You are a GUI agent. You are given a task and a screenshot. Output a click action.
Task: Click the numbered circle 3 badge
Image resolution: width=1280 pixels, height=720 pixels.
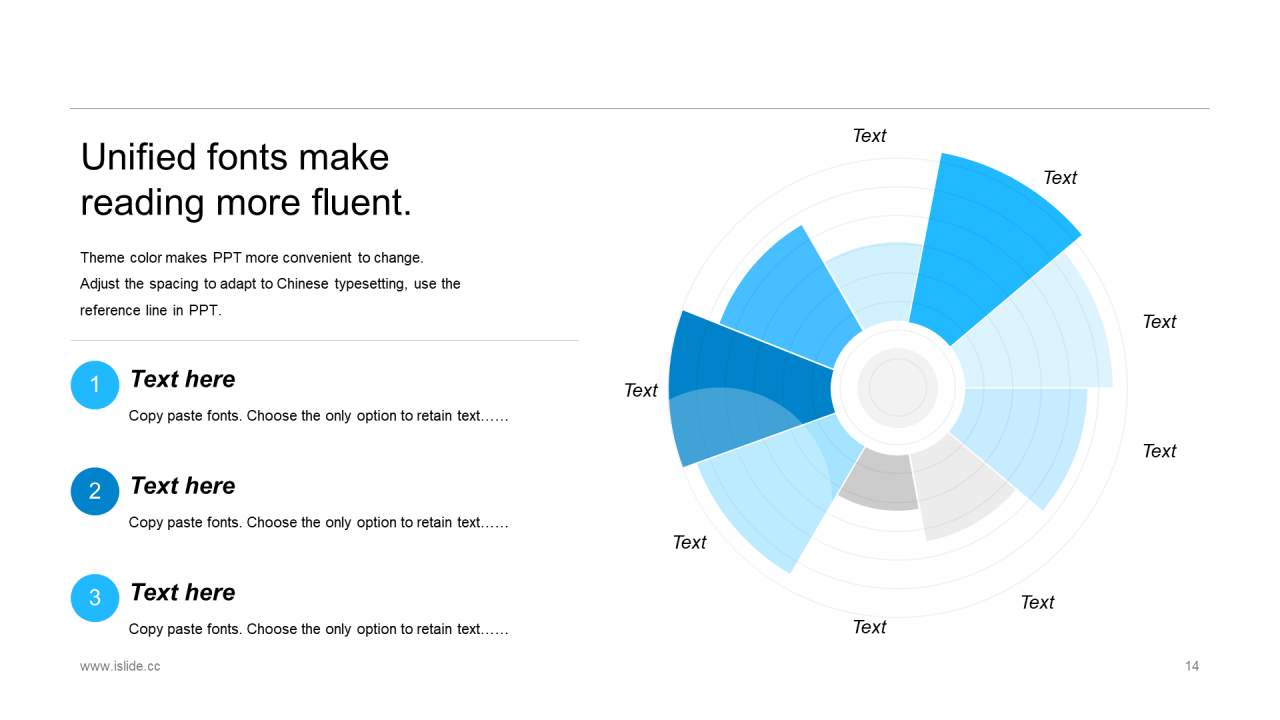click(95, 598)
